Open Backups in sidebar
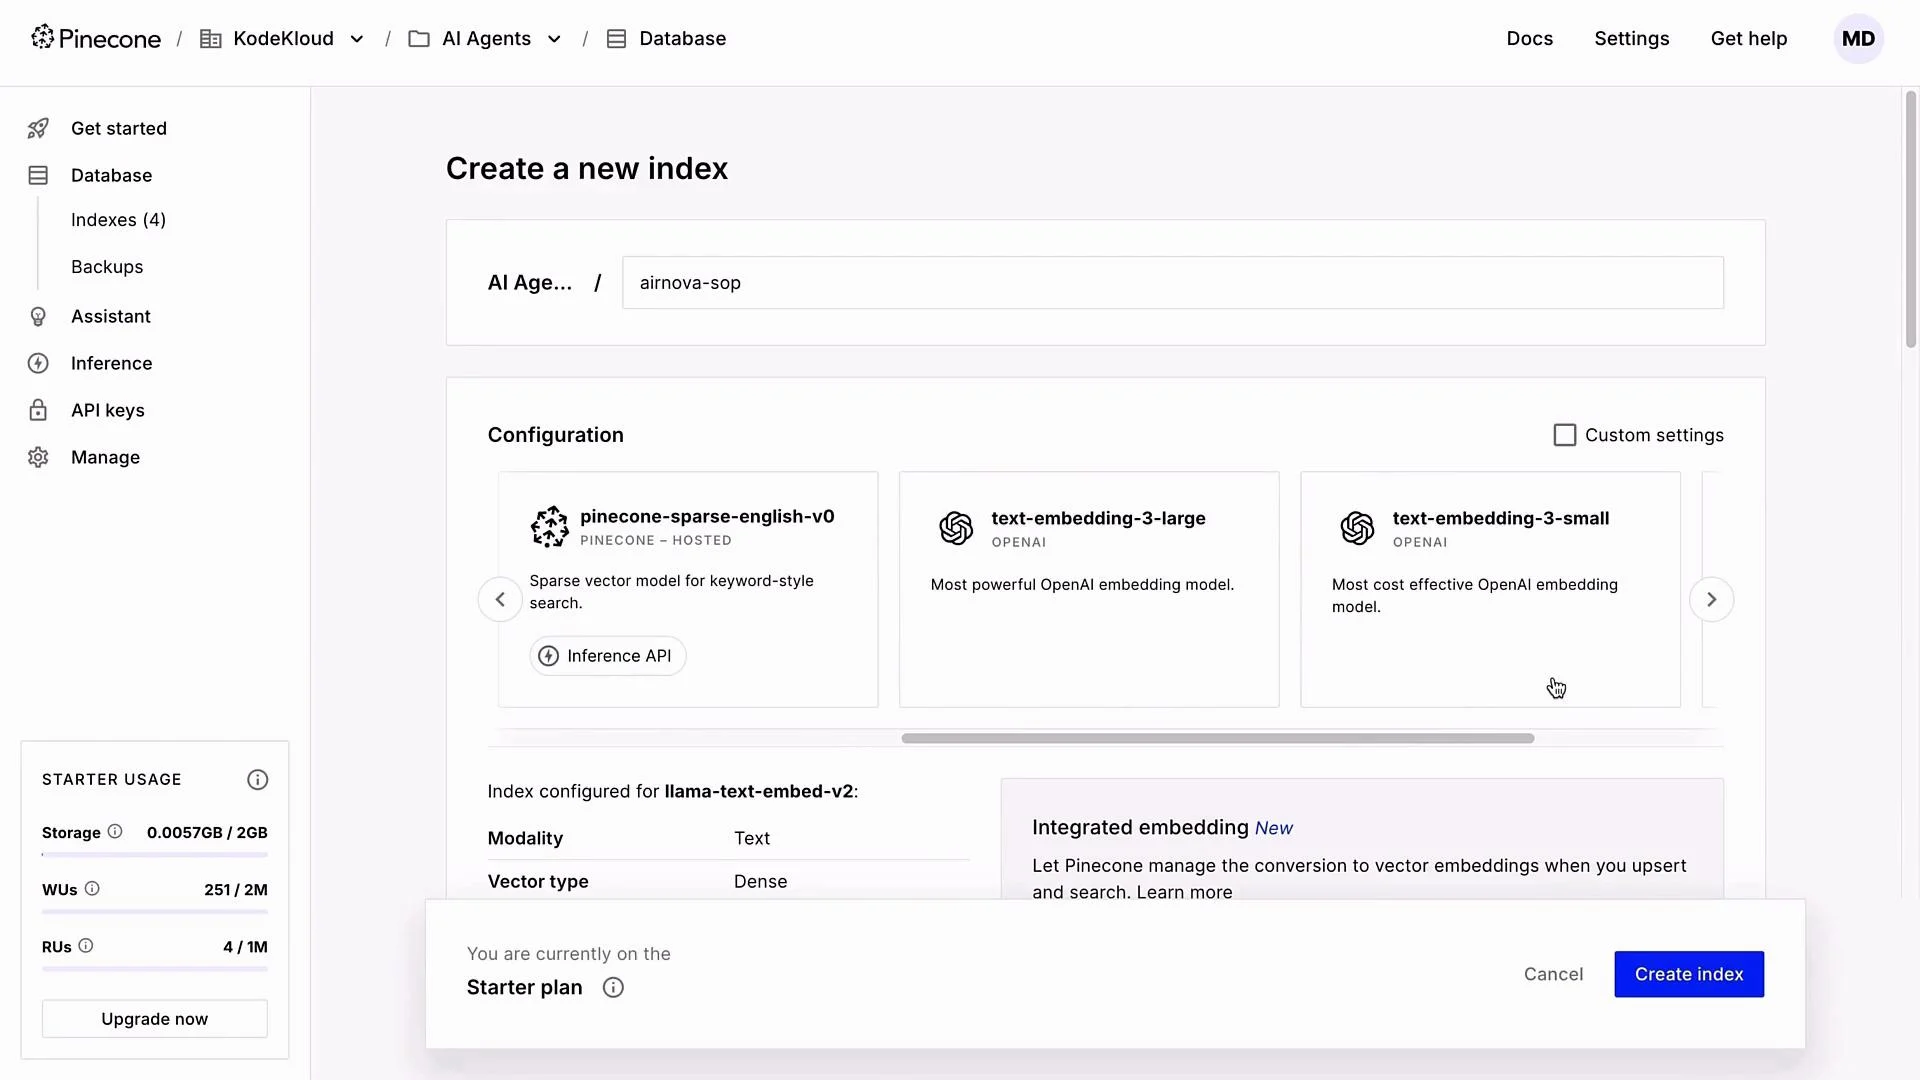 [x=107, y=267]
